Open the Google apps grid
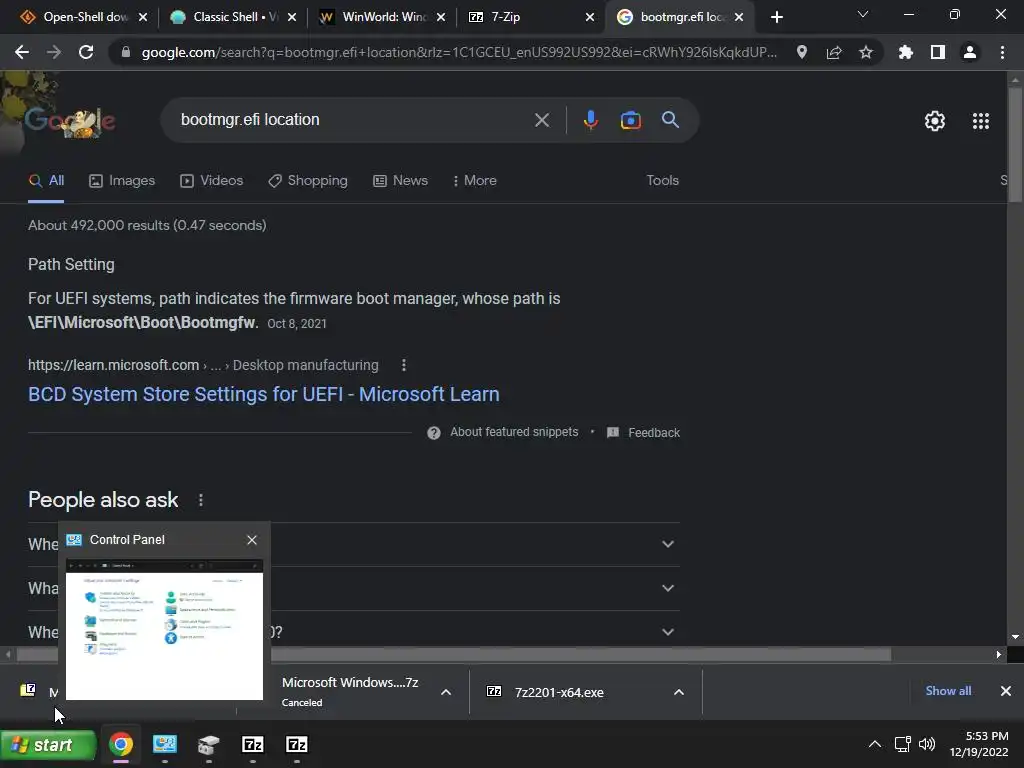Screen dimensions: 1024x768 (x=981, y=121)
